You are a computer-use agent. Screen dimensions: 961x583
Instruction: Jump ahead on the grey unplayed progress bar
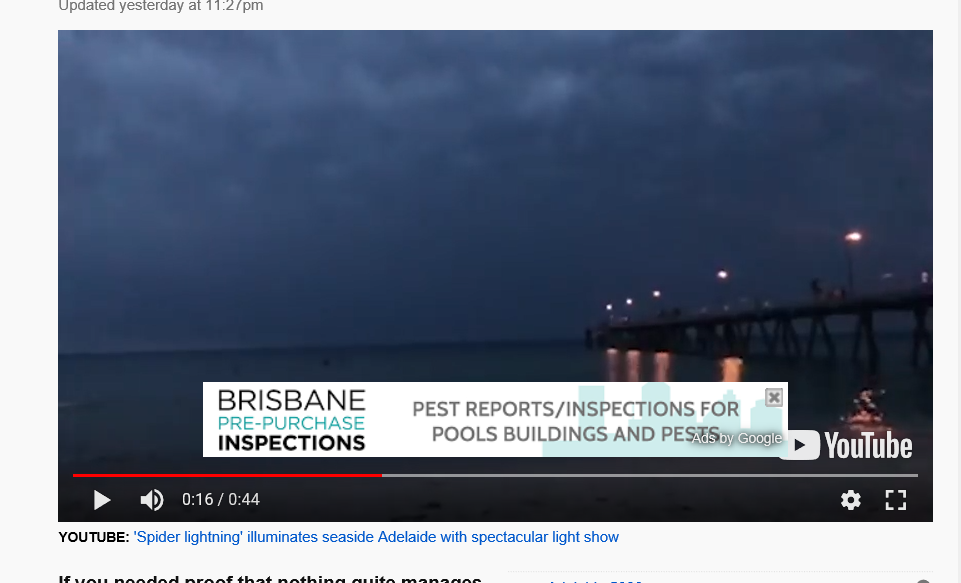(650, 475)
